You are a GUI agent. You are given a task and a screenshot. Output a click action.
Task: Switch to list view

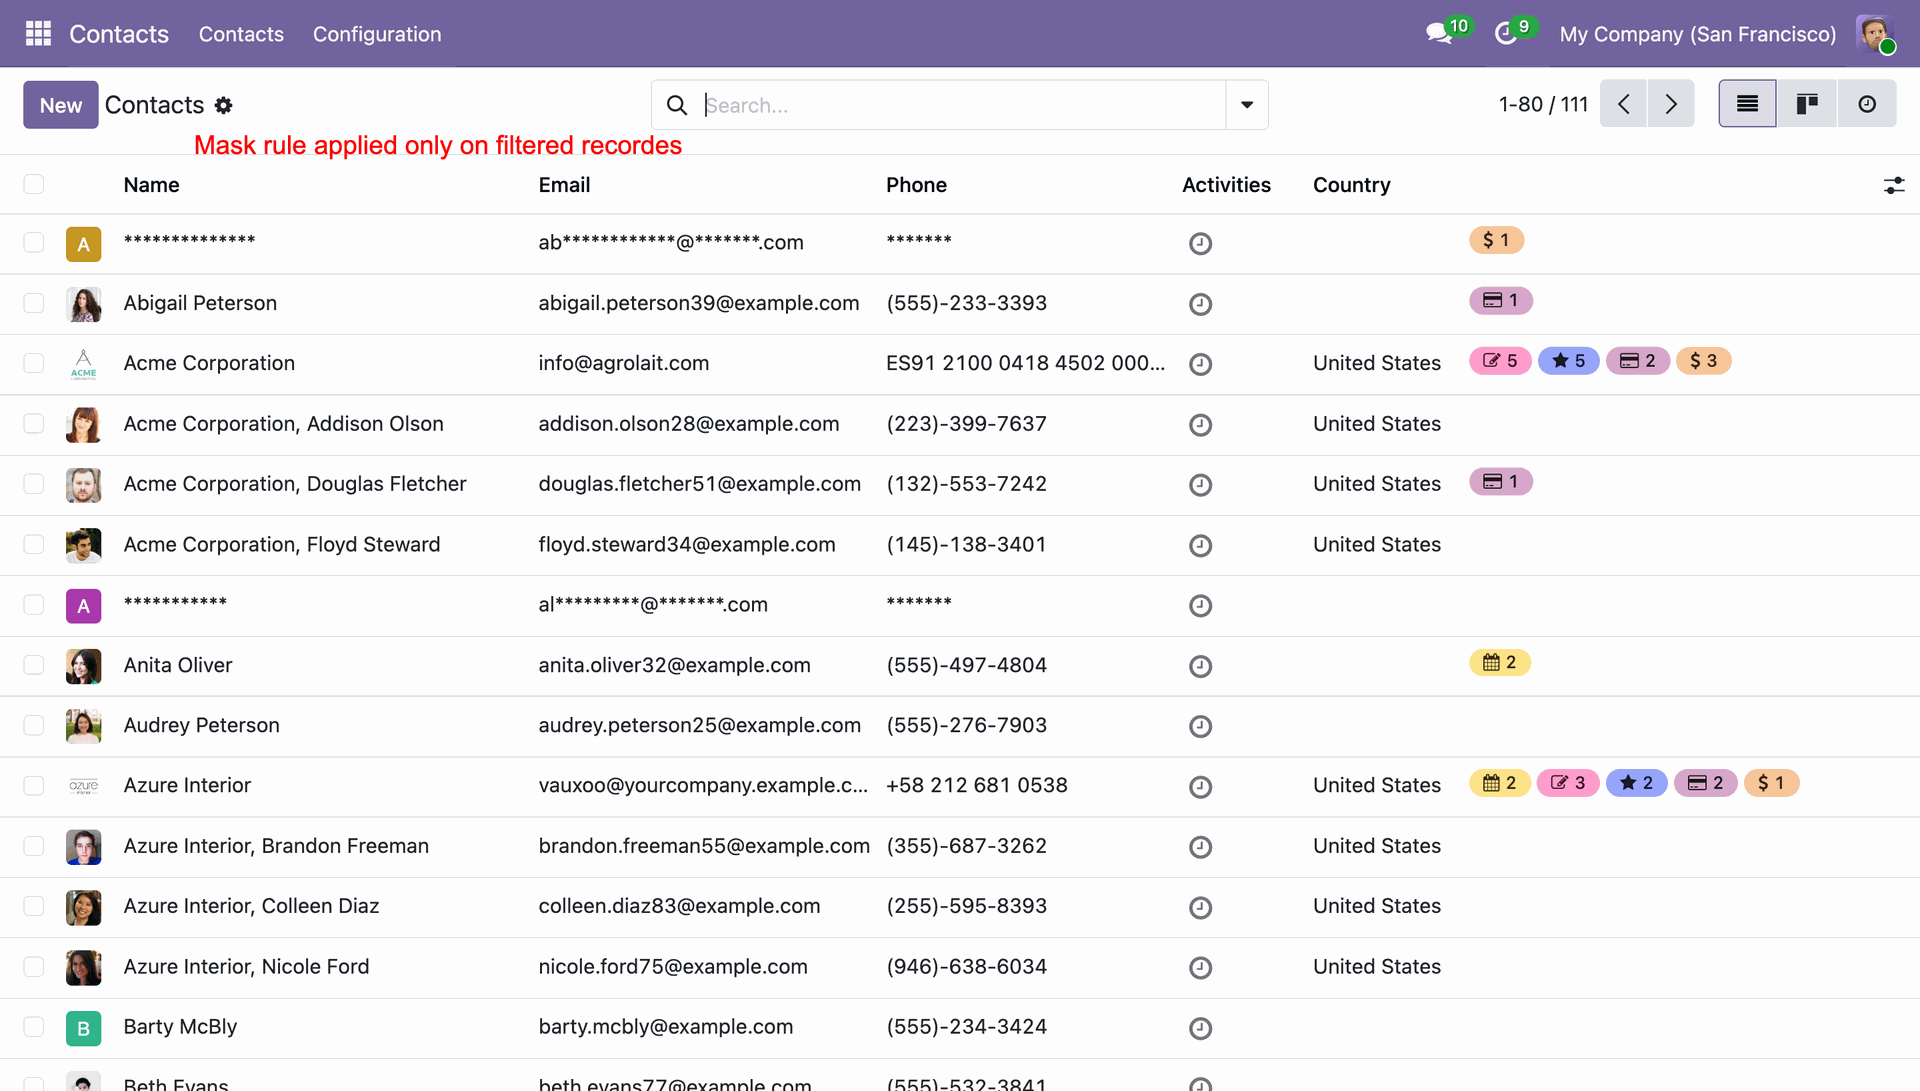[x=1747, y=104]
